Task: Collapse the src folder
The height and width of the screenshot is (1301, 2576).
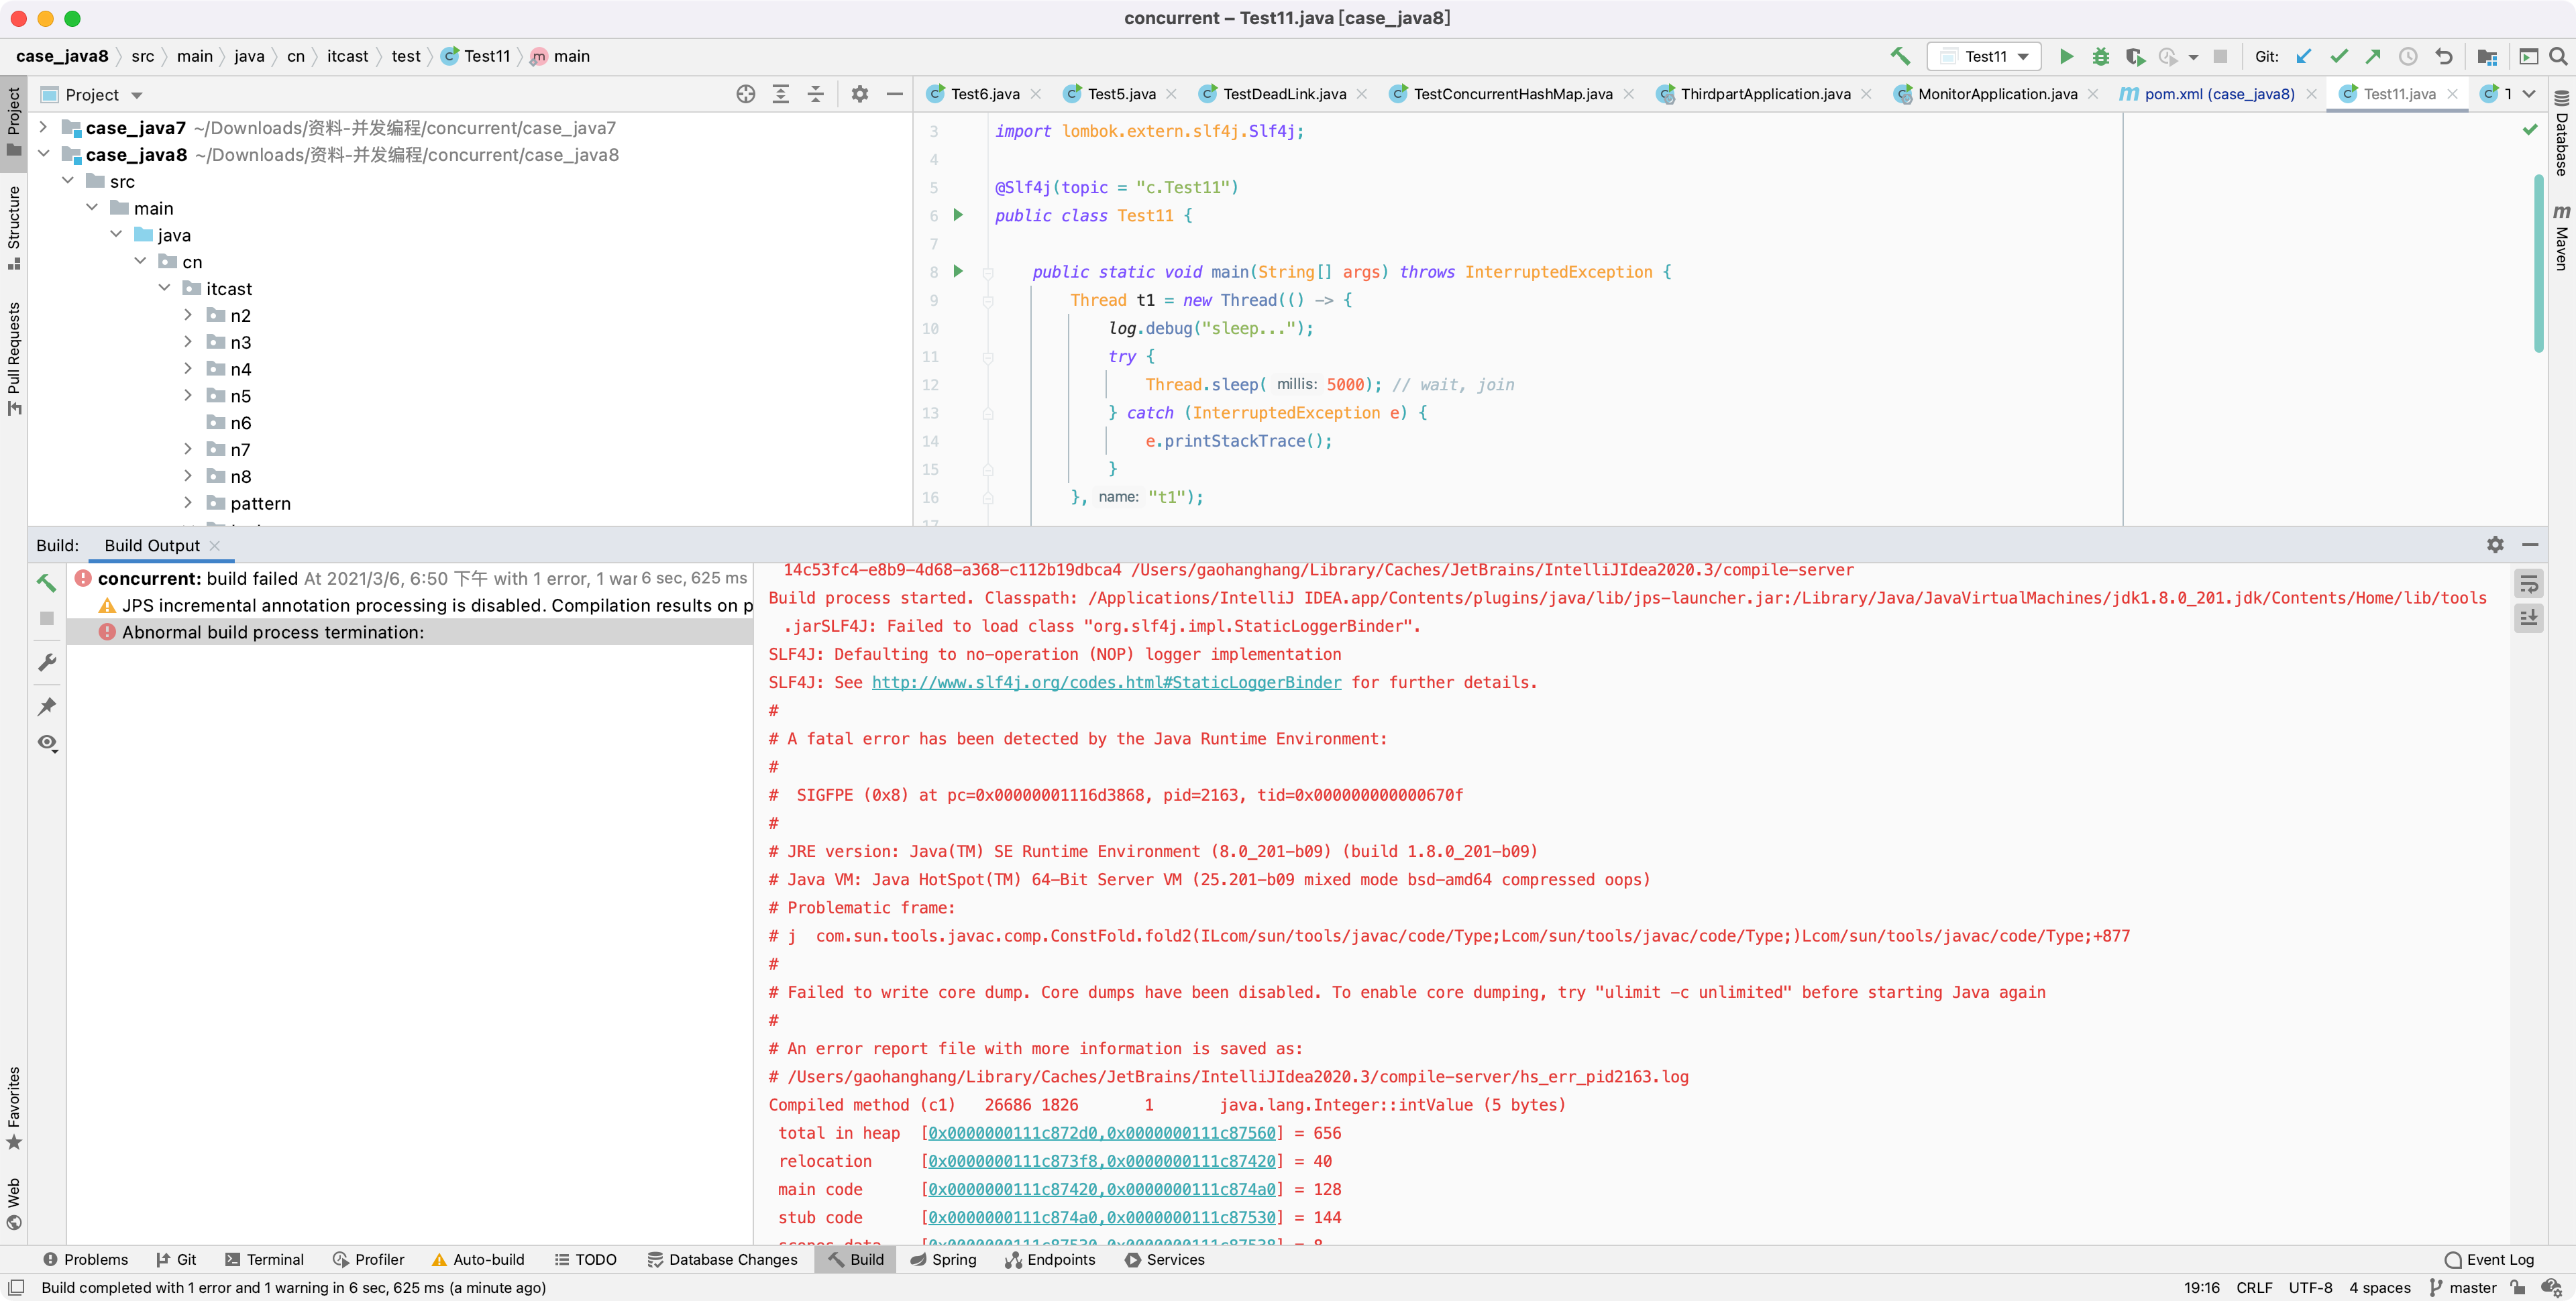Action: coord(68,181)
